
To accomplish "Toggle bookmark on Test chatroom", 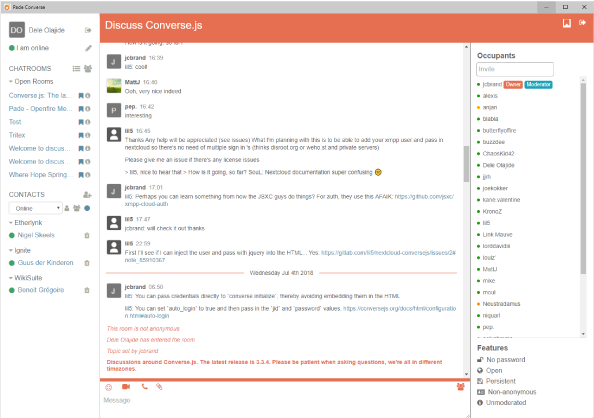I will tap(81, 122).
